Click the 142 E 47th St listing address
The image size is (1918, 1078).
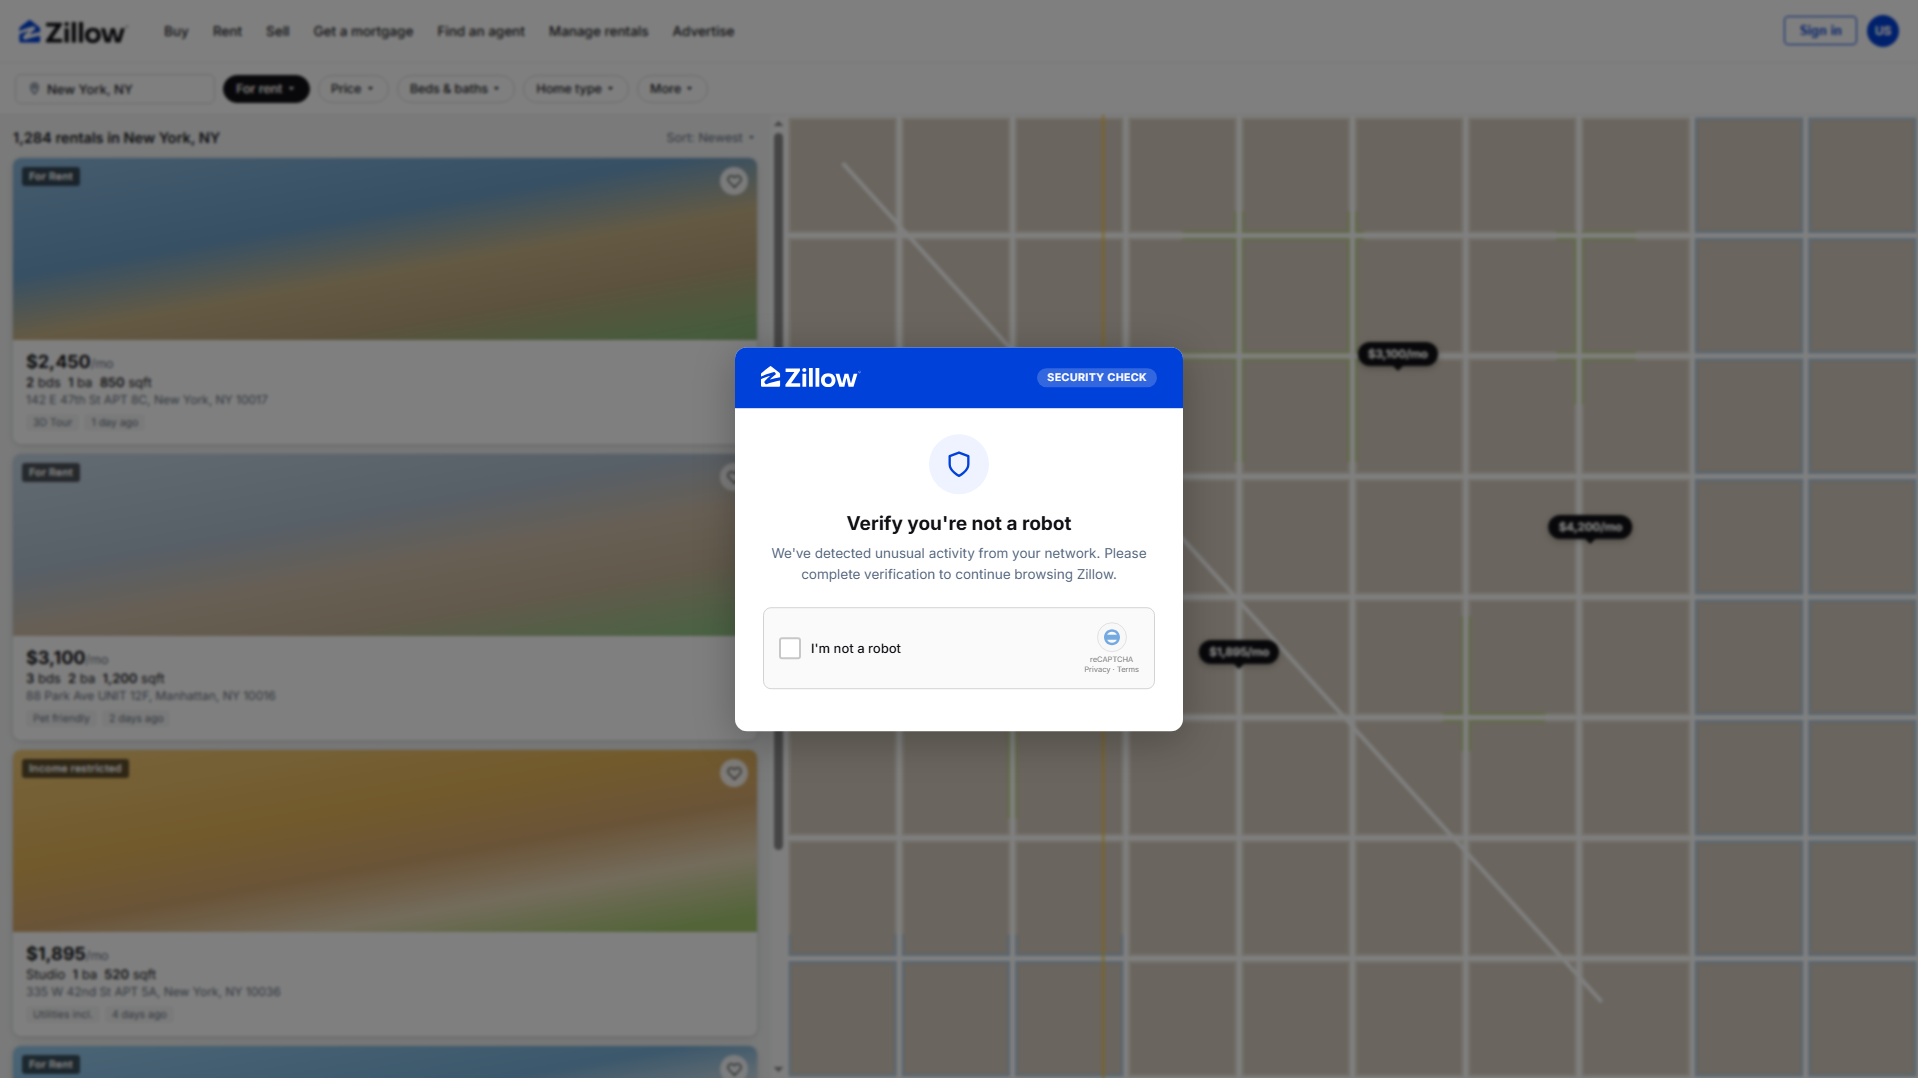pyautogui.click(x=147, y=400)
